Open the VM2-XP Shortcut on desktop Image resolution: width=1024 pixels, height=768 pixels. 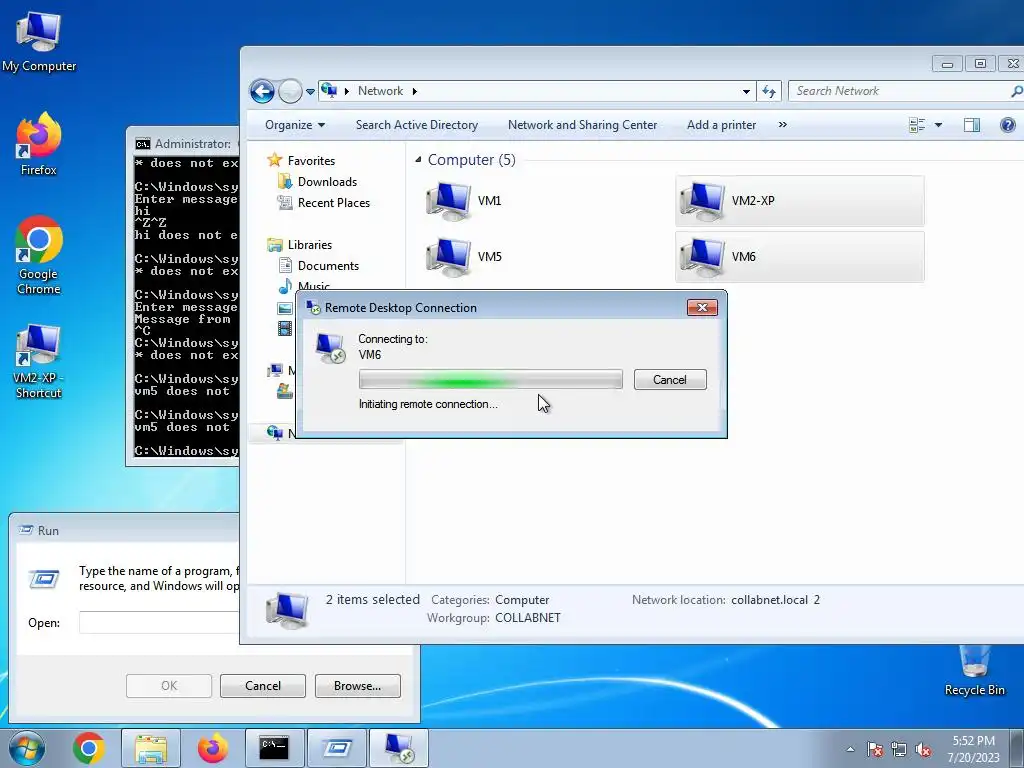39,360
